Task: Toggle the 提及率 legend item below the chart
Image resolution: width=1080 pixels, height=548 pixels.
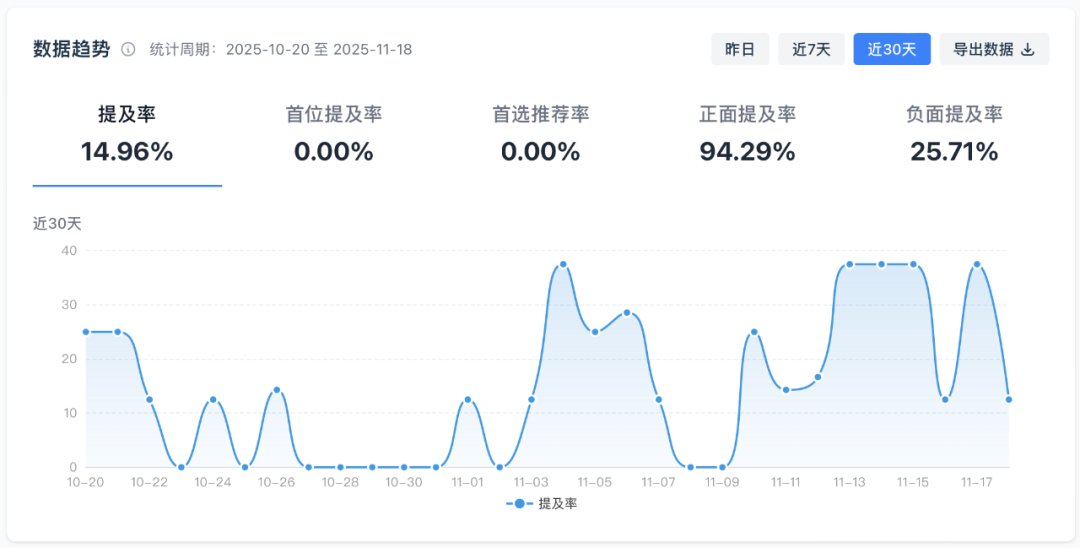Action: click(541, 504)
